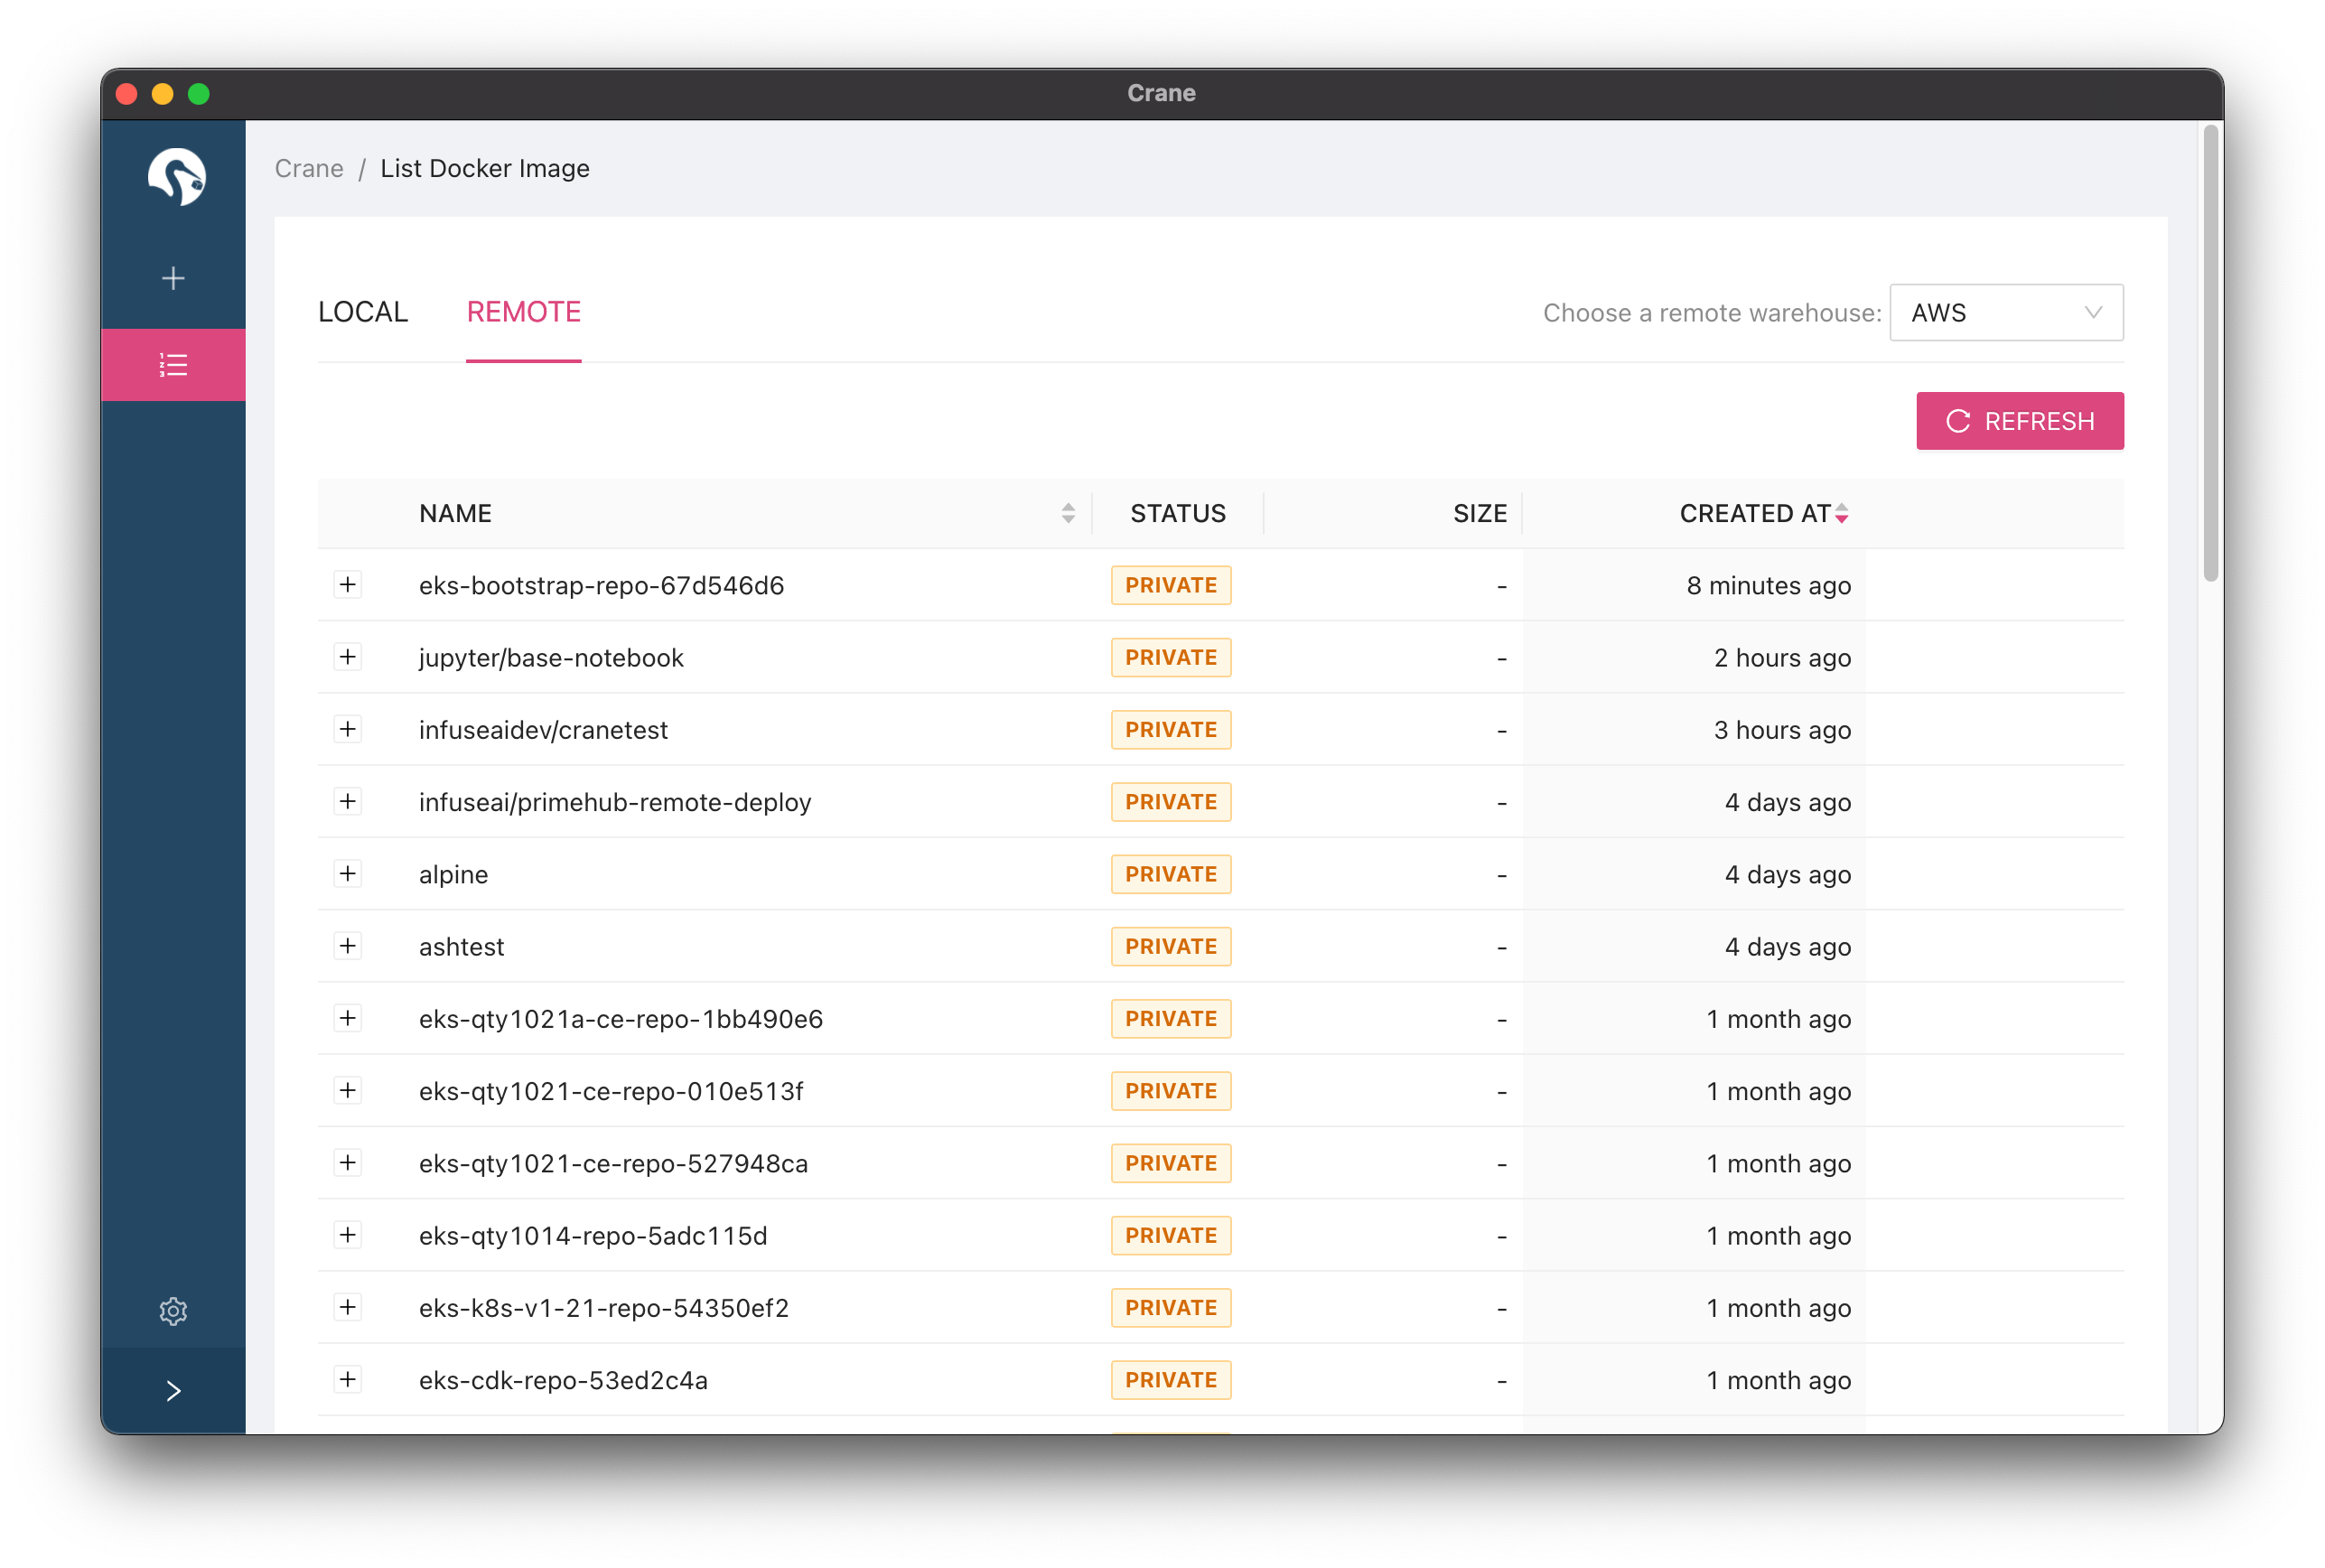Toggle CREATED AT sort arrows
The image size is (2325, 1568).
coord(1841,513)
